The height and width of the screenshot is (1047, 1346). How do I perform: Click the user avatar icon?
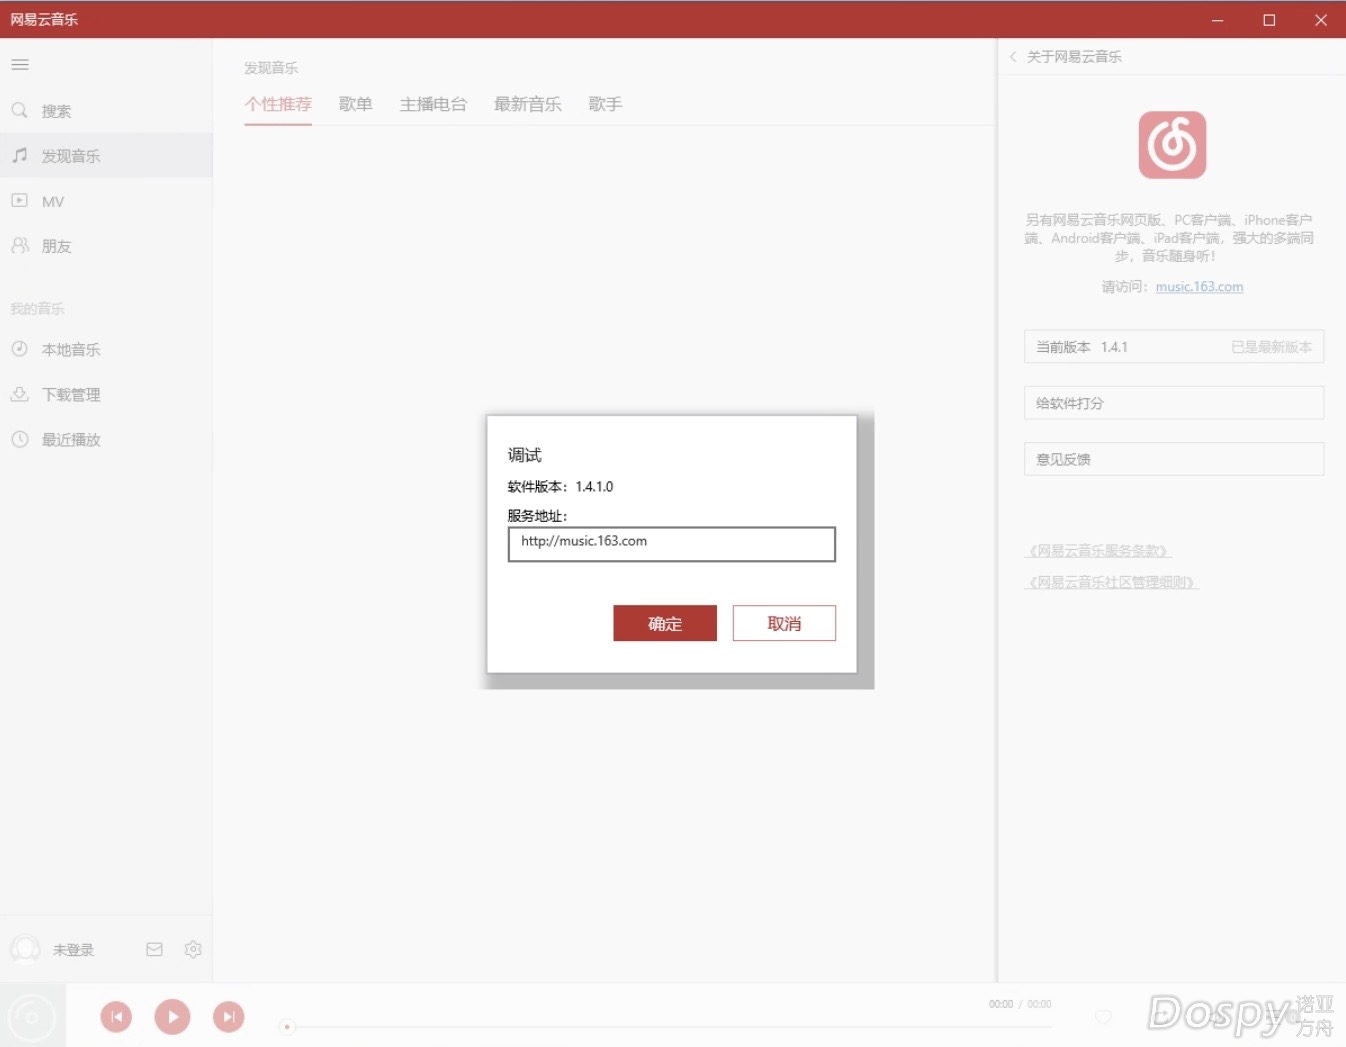pyautogui.click(x=25, y=949)
